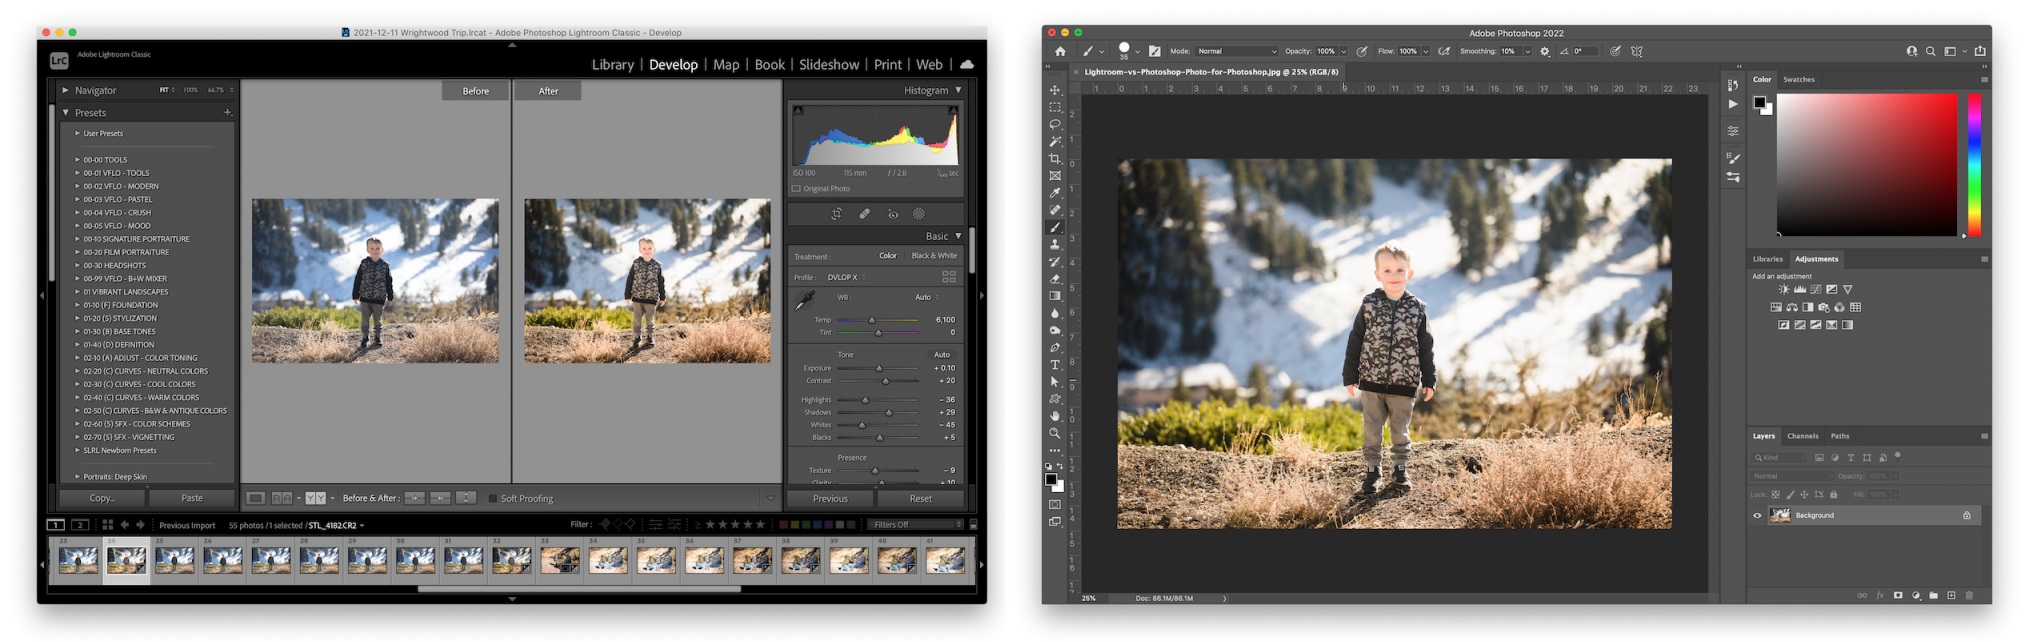Toggle the Original Photo checkbox under histogram
2026x642 pixels.
797,188
